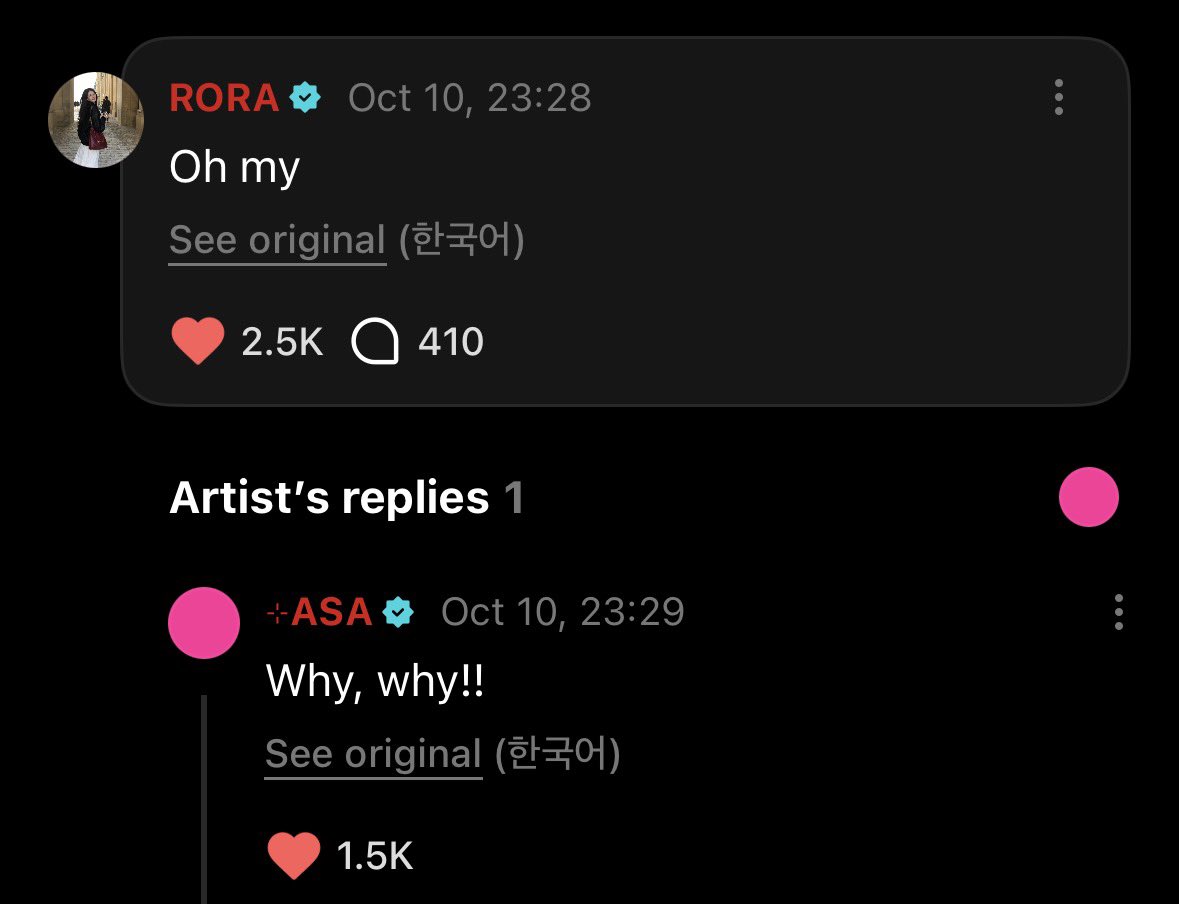The width and height of the screenshot is (1179, 904).
Task: Tap pink avatar beside Artist's replies
Action: pos(1089,497)
